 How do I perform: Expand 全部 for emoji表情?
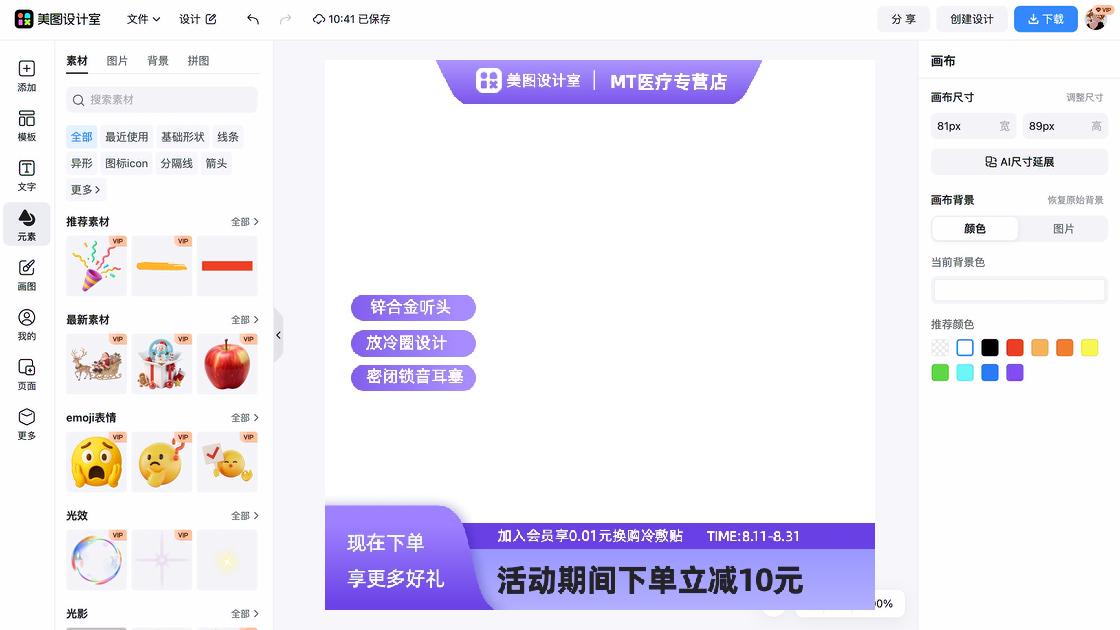(x=244, y=418)
